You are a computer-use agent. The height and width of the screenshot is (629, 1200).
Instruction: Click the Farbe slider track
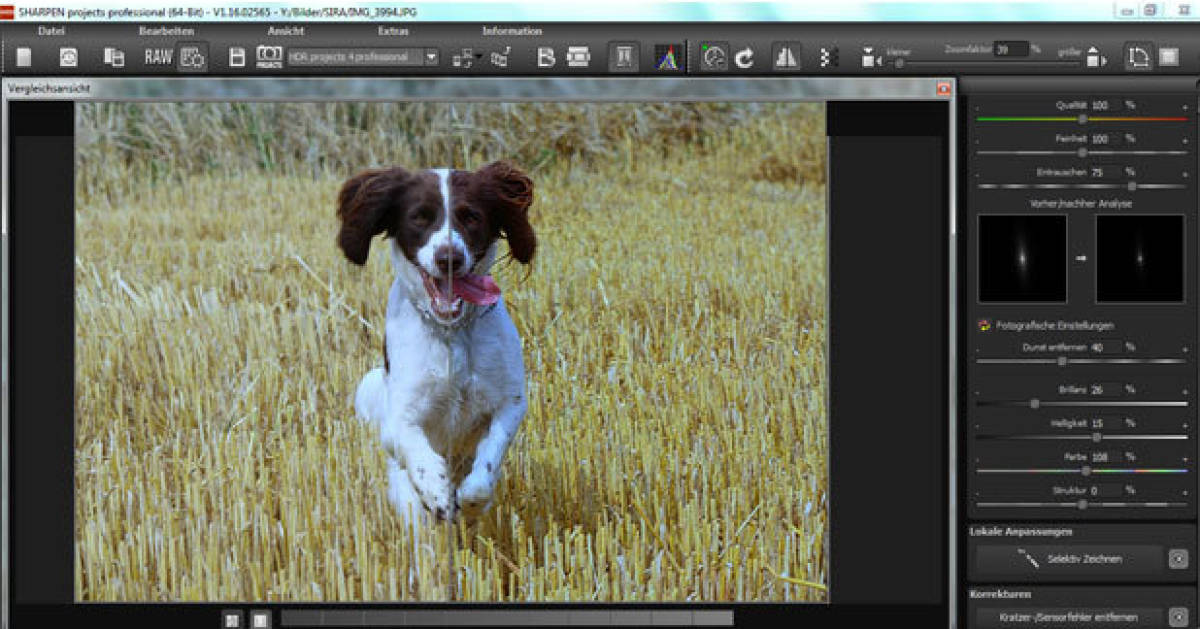(1082, 471)
